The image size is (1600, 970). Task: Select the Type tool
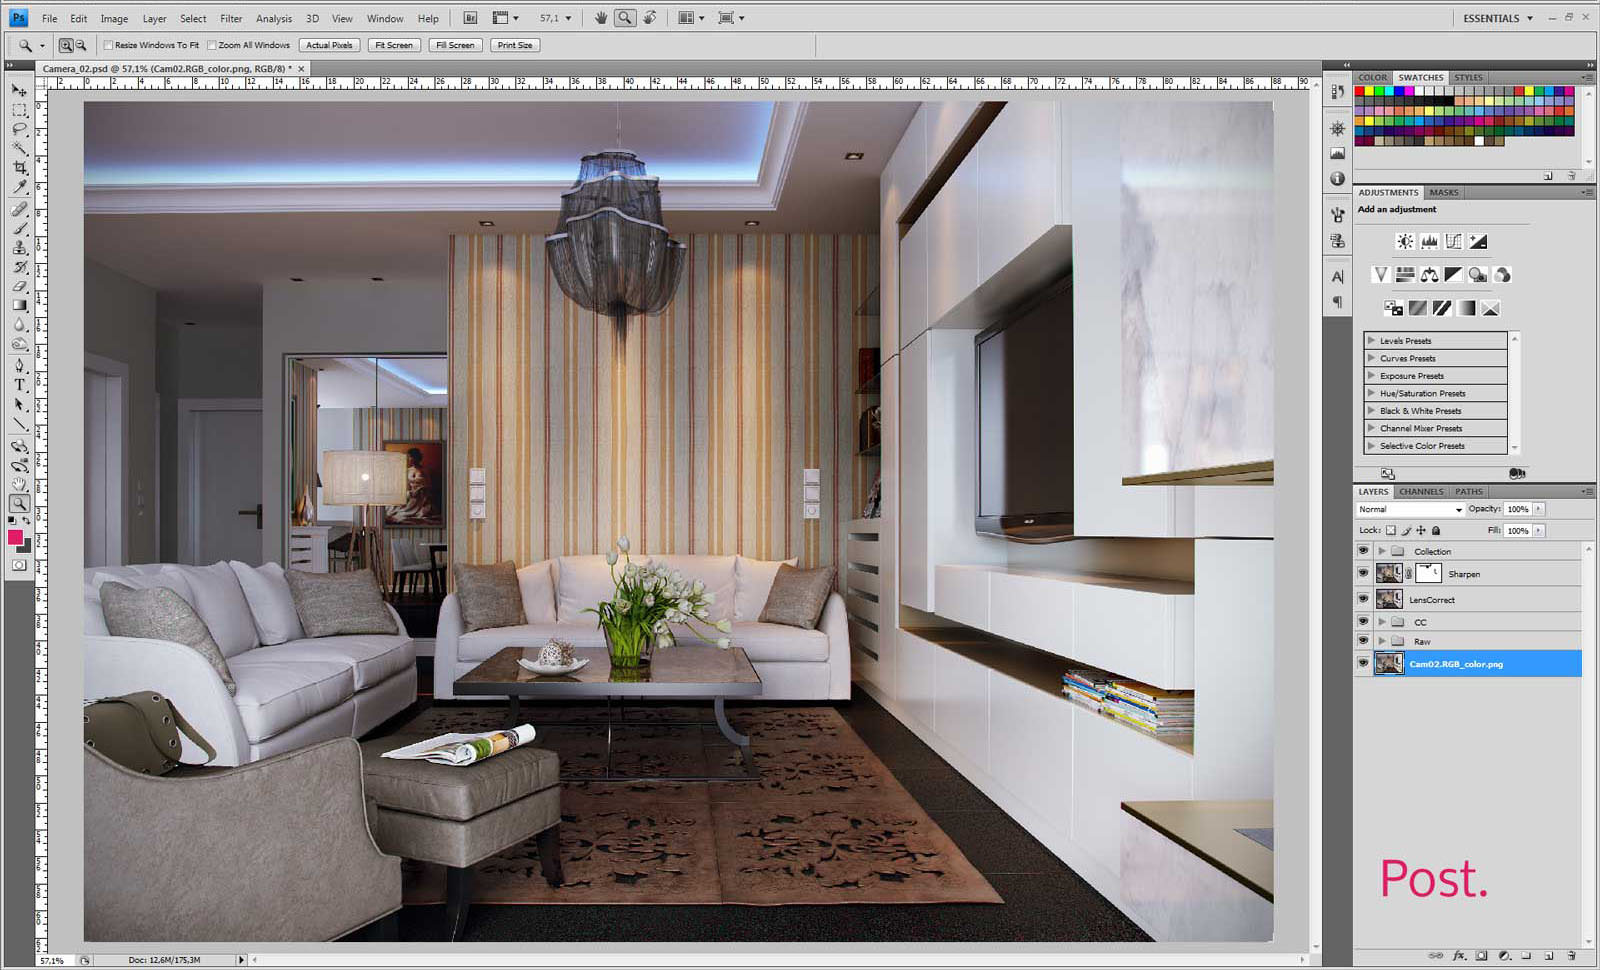[19, 385]
